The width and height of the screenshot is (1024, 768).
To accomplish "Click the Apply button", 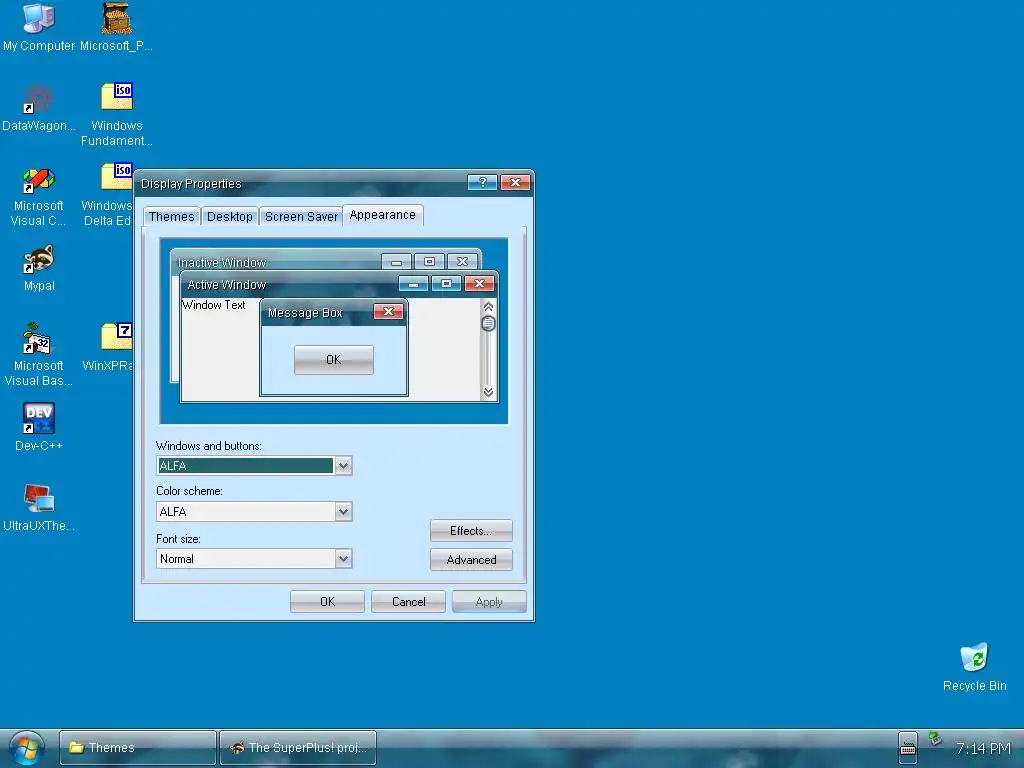I will pos(489,601).
